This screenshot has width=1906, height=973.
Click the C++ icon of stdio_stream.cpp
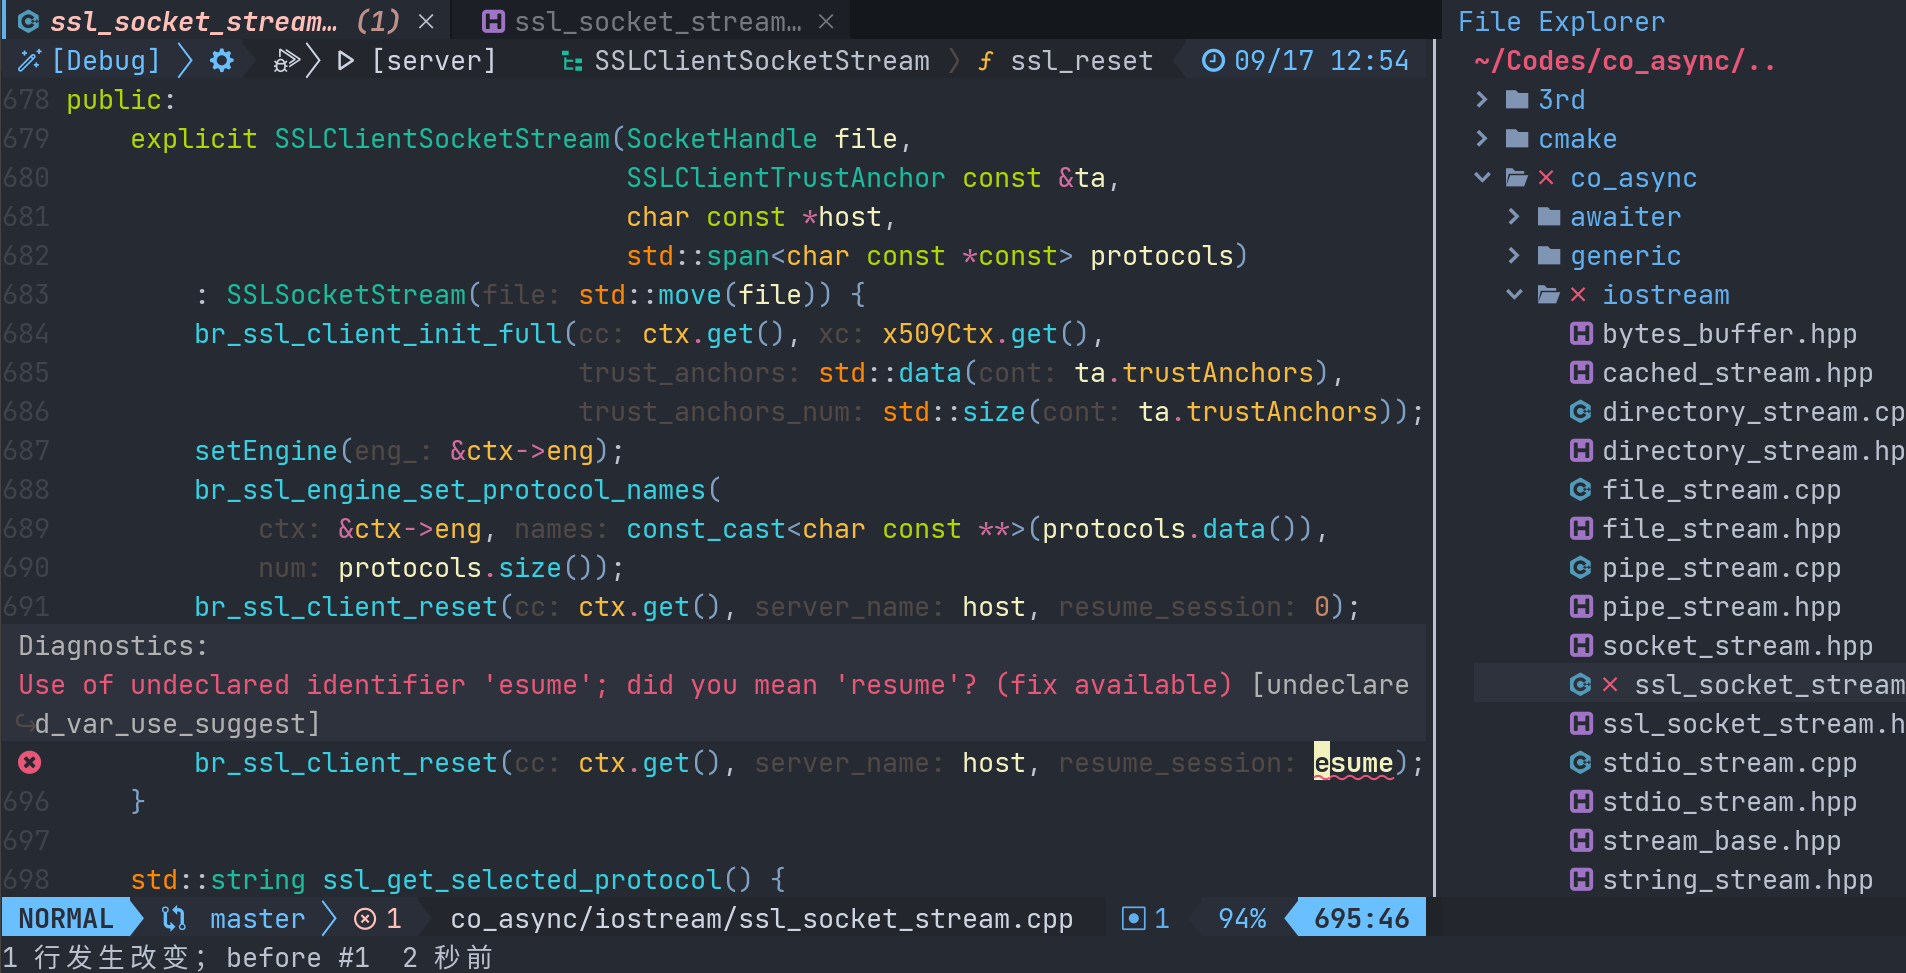pyautogui.click(x=1581, y=763)
